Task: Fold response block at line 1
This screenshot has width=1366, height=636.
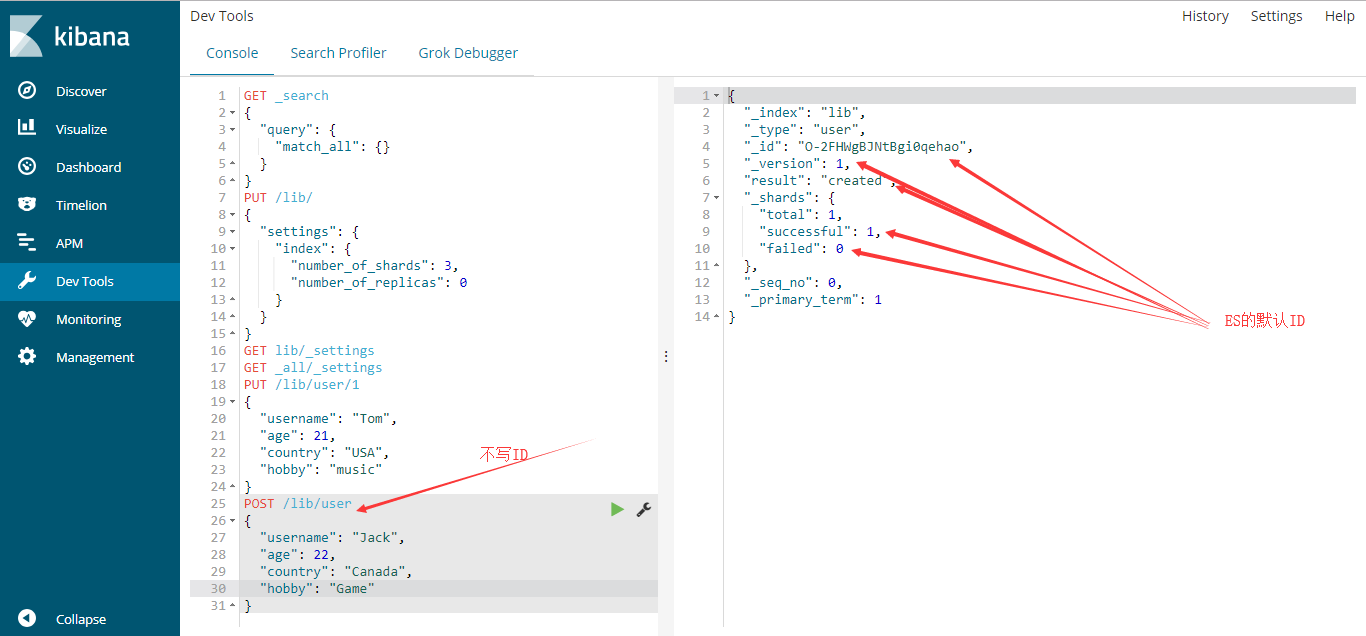Action: tap(717, 96)
